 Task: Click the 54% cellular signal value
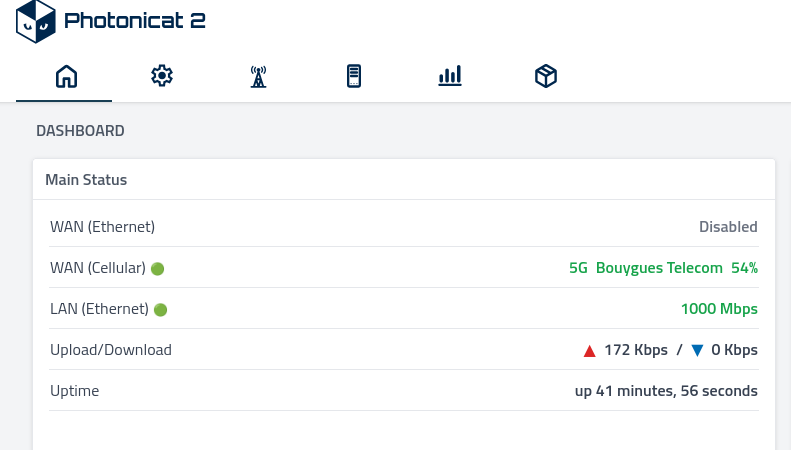pos(744,268)
